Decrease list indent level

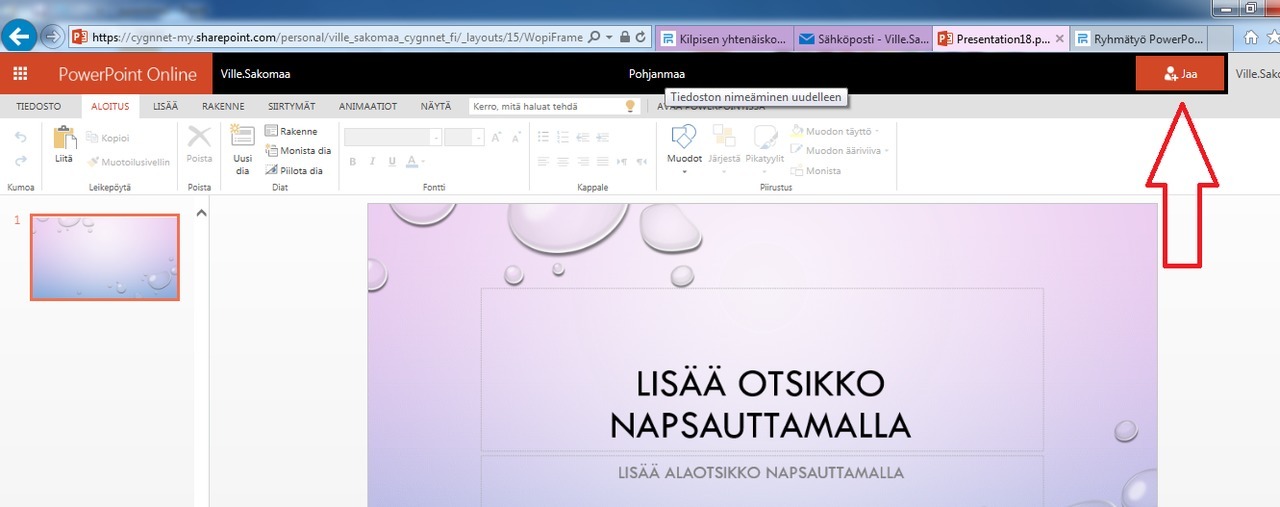585,137
